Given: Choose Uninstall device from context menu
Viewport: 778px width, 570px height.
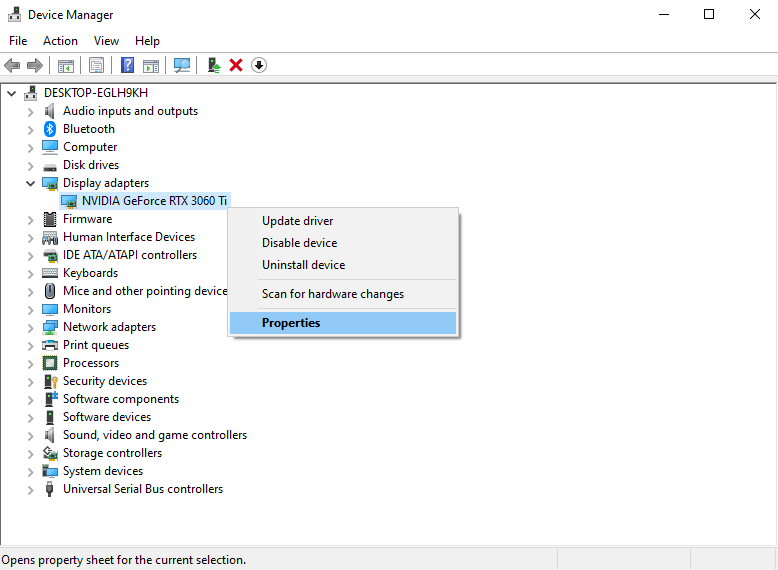Looking at the screenshot, I should tap(343, 265).
